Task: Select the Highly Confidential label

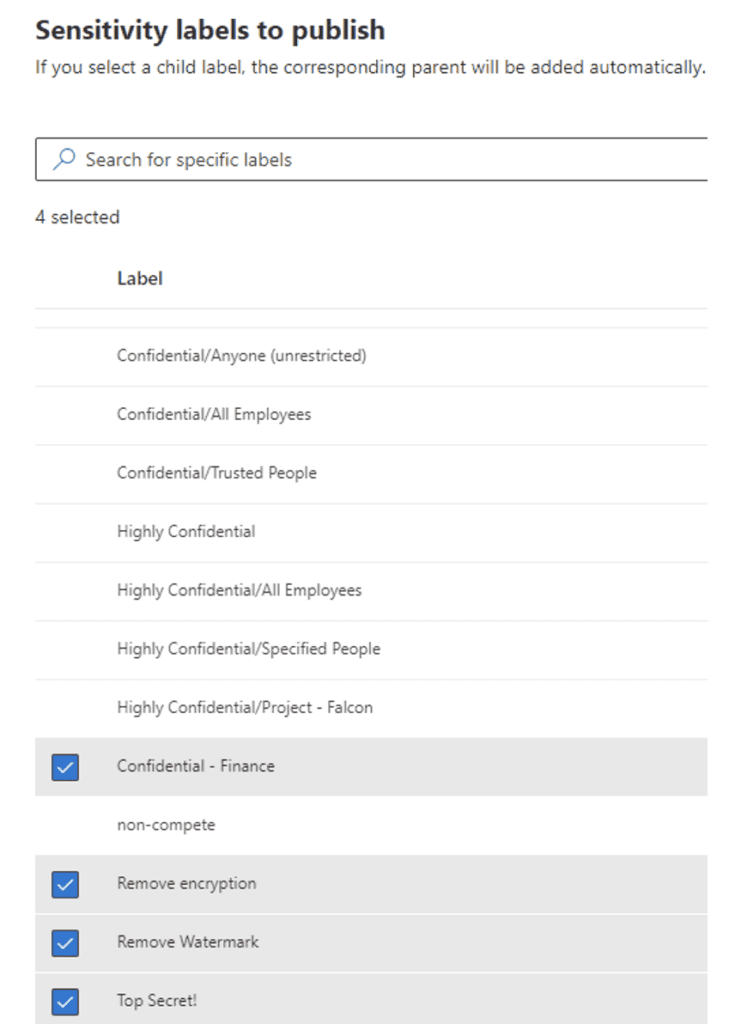Action: (371, 532)
